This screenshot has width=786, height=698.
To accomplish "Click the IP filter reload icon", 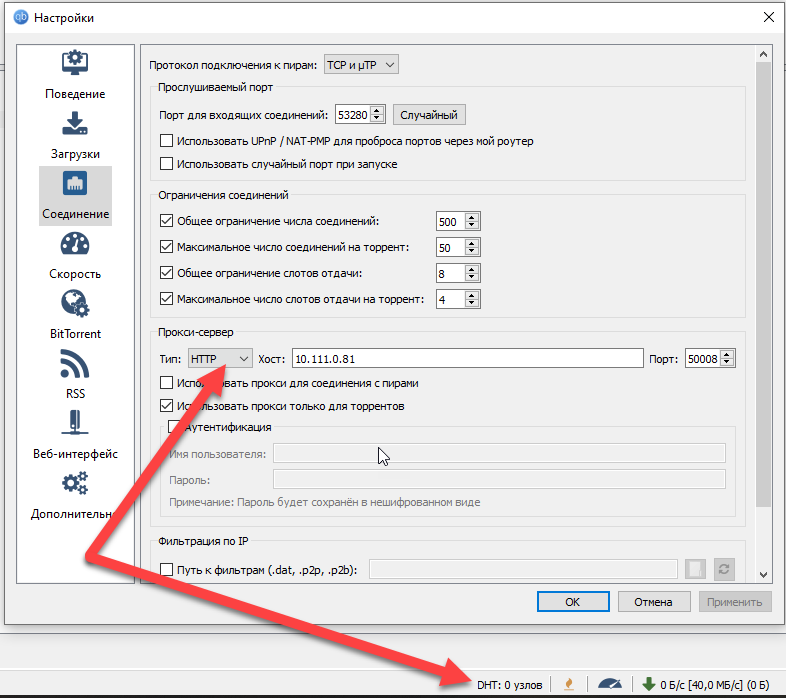I will tap(724, 569).
